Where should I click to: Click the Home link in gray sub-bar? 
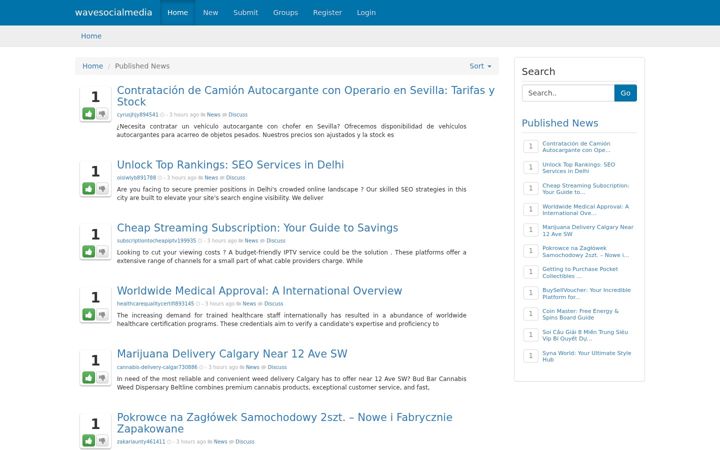(91, 36)
